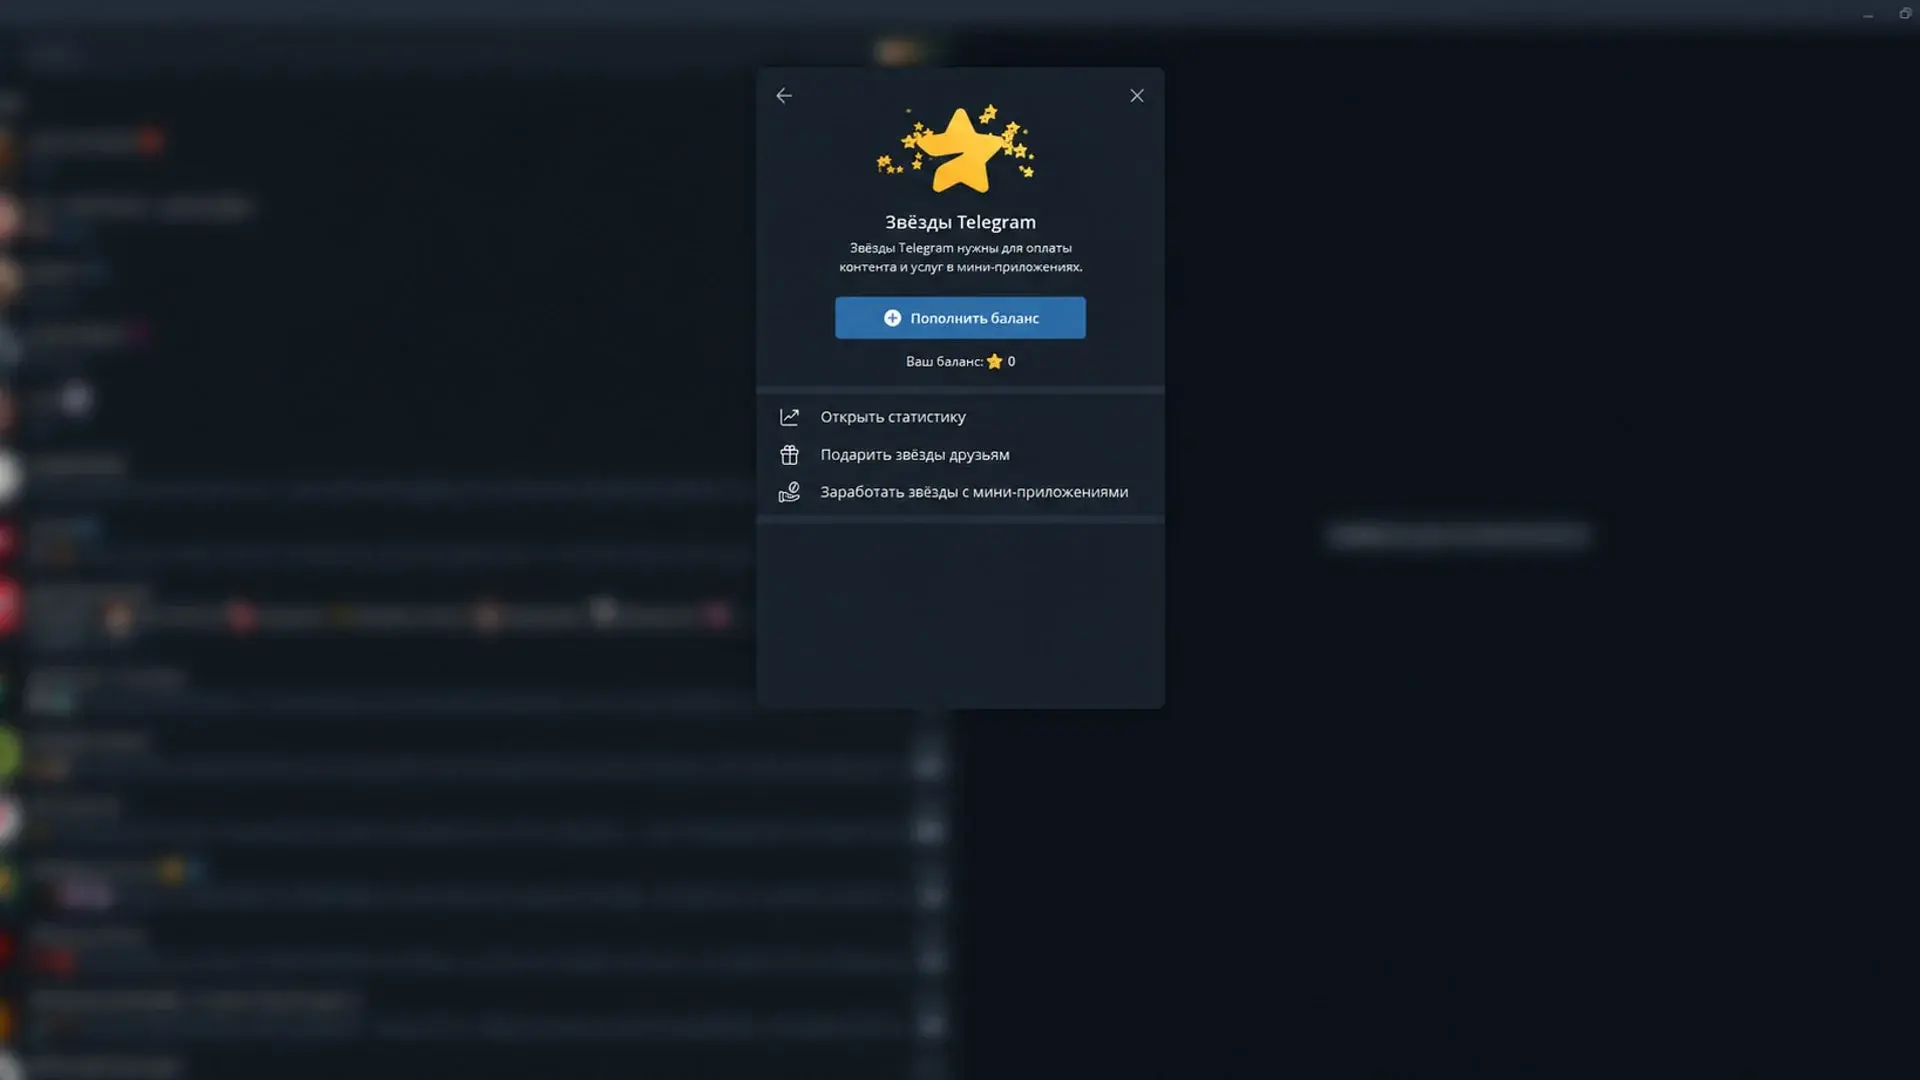Go back using the arrow in the dialog
The height and width of the screenshot is (1080, 1920).
click(784, 96)
